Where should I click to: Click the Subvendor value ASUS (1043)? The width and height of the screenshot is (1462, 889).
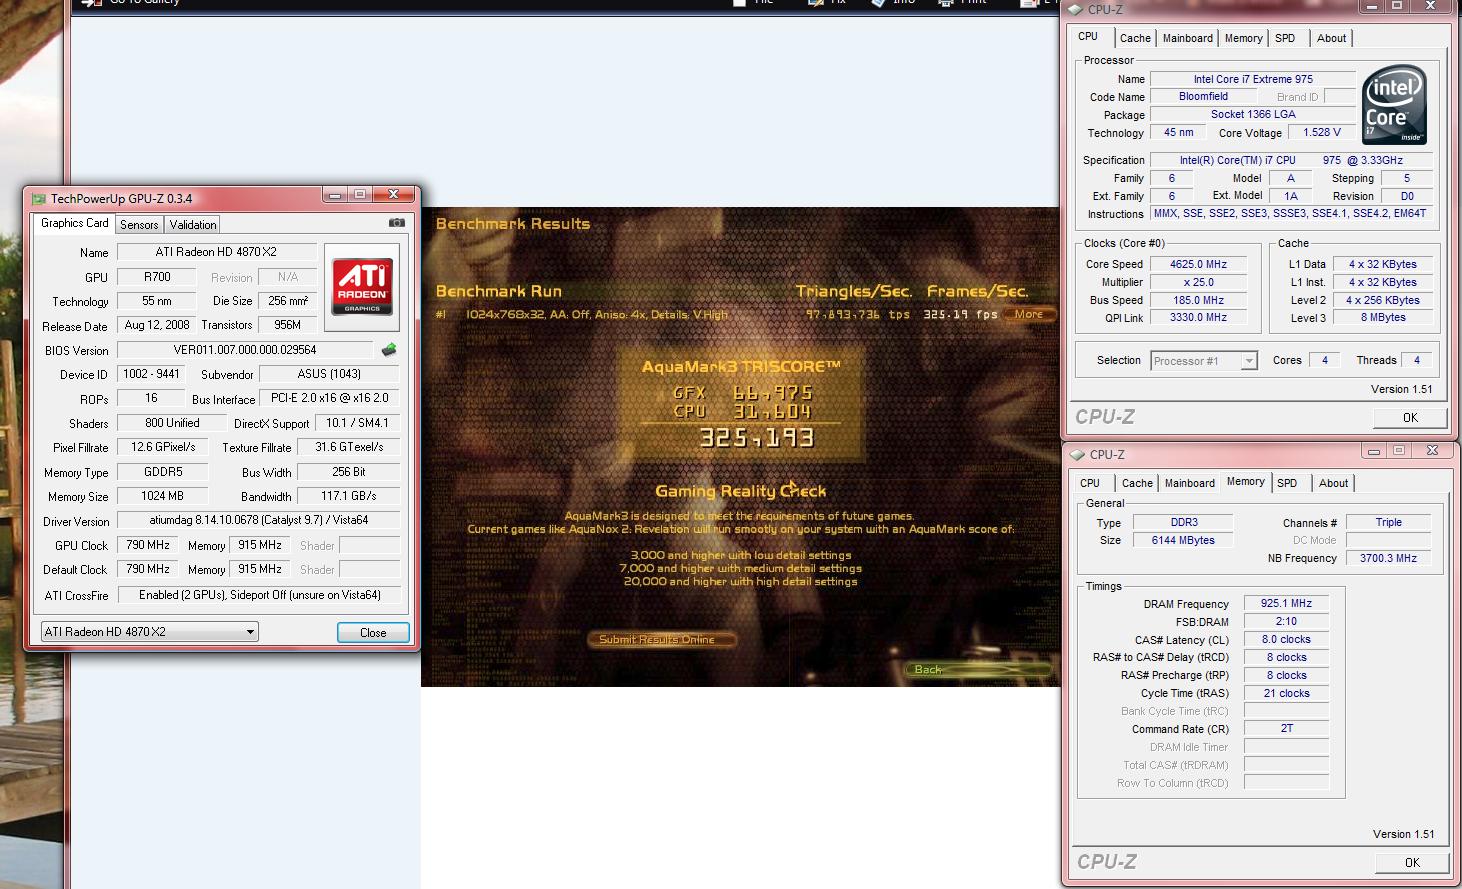[x=329, y=374]
